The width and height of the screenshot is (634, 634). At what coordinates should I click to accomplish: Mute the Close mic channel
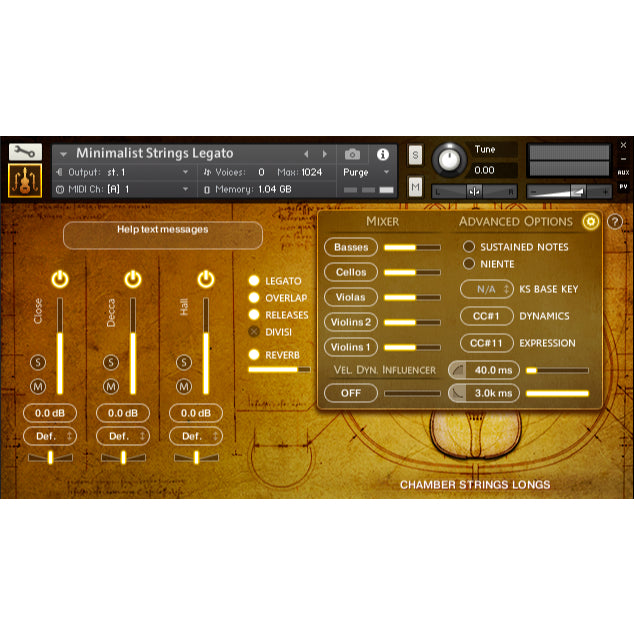click(38, 387)
